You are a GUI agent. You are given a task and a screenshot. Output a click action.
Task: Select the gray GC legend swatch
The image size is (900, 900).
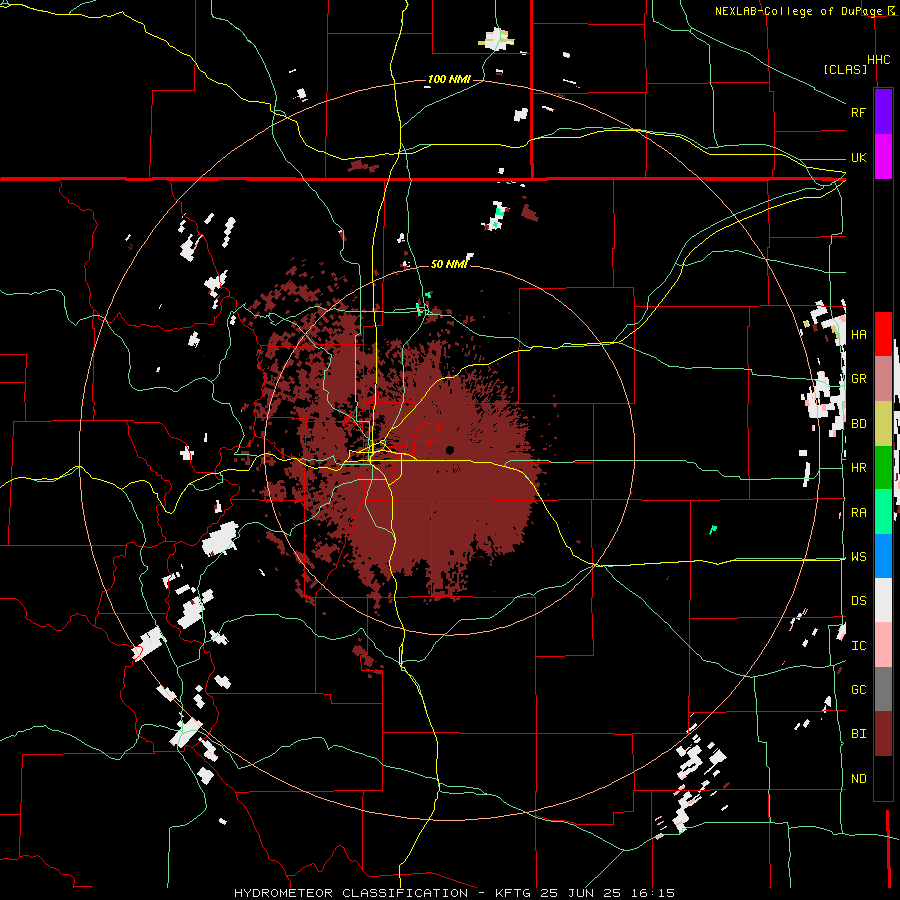[x=883, y=689]
